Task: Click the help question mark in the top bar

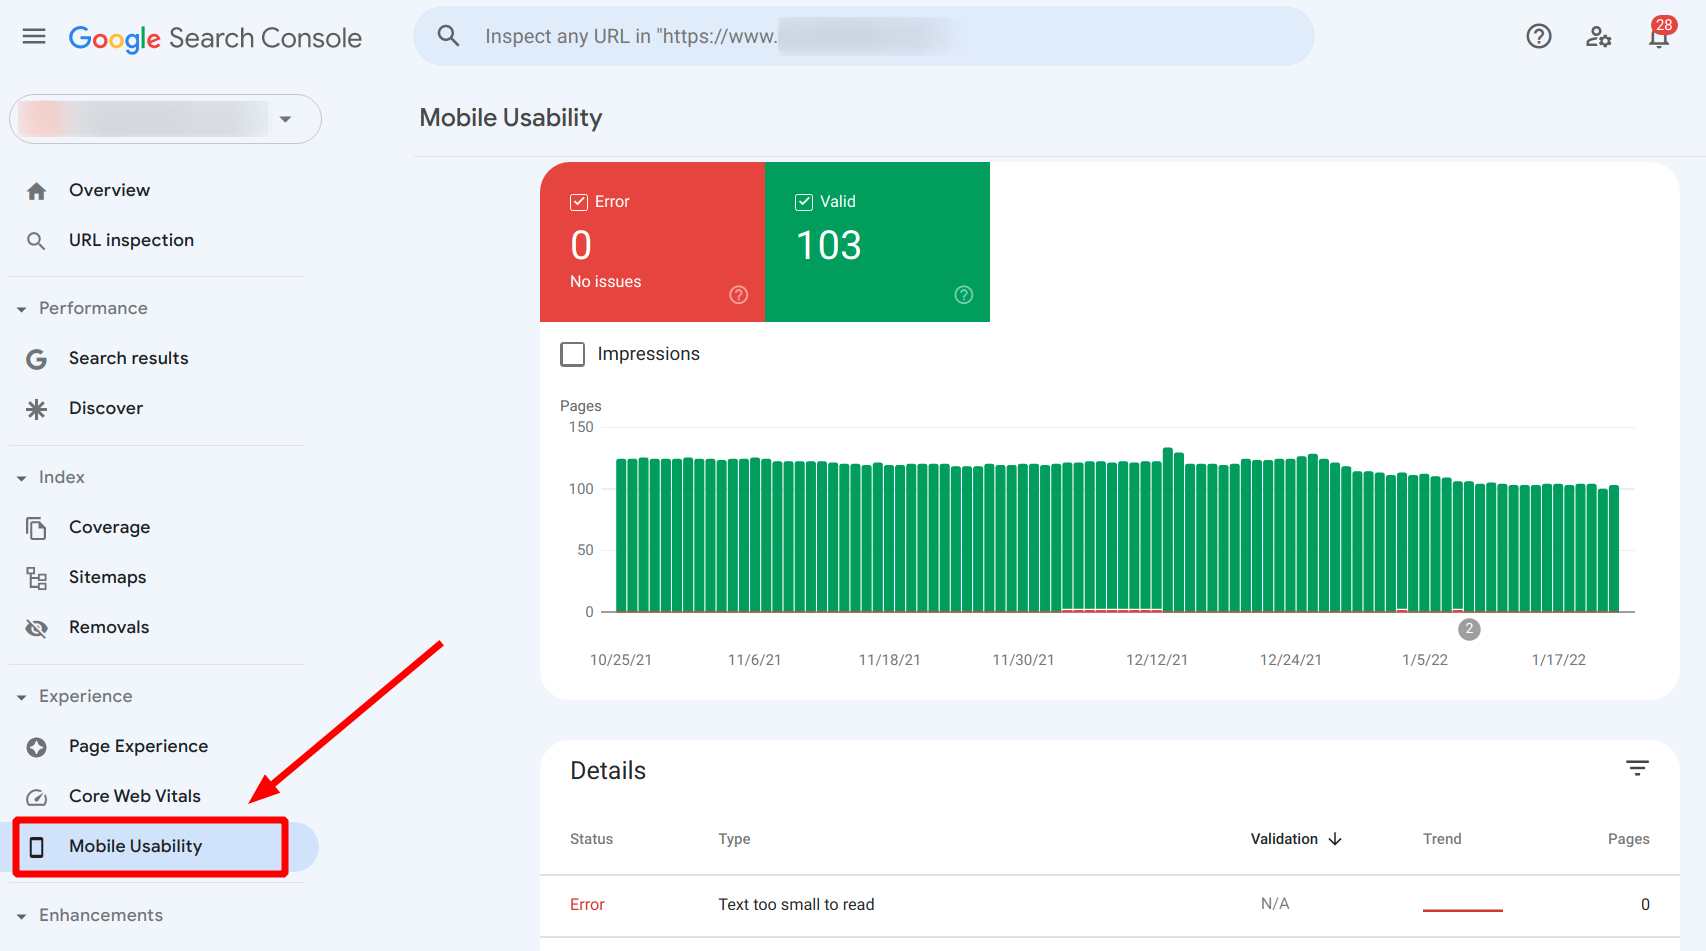Action: [x=1538, y=36]
